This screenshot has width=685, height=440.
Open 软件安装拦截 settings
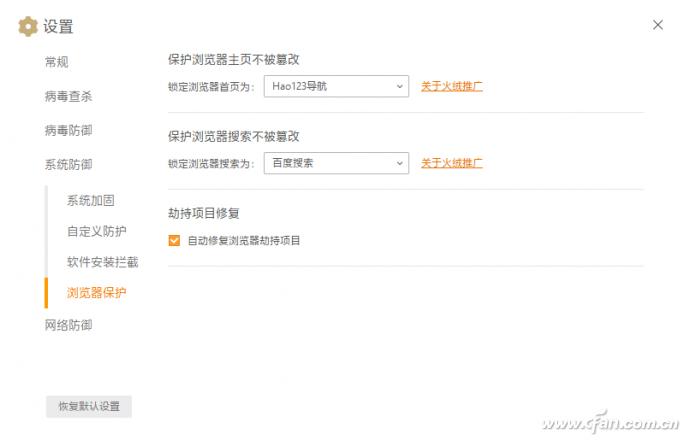pyautogui.click(x=103, y=262)
